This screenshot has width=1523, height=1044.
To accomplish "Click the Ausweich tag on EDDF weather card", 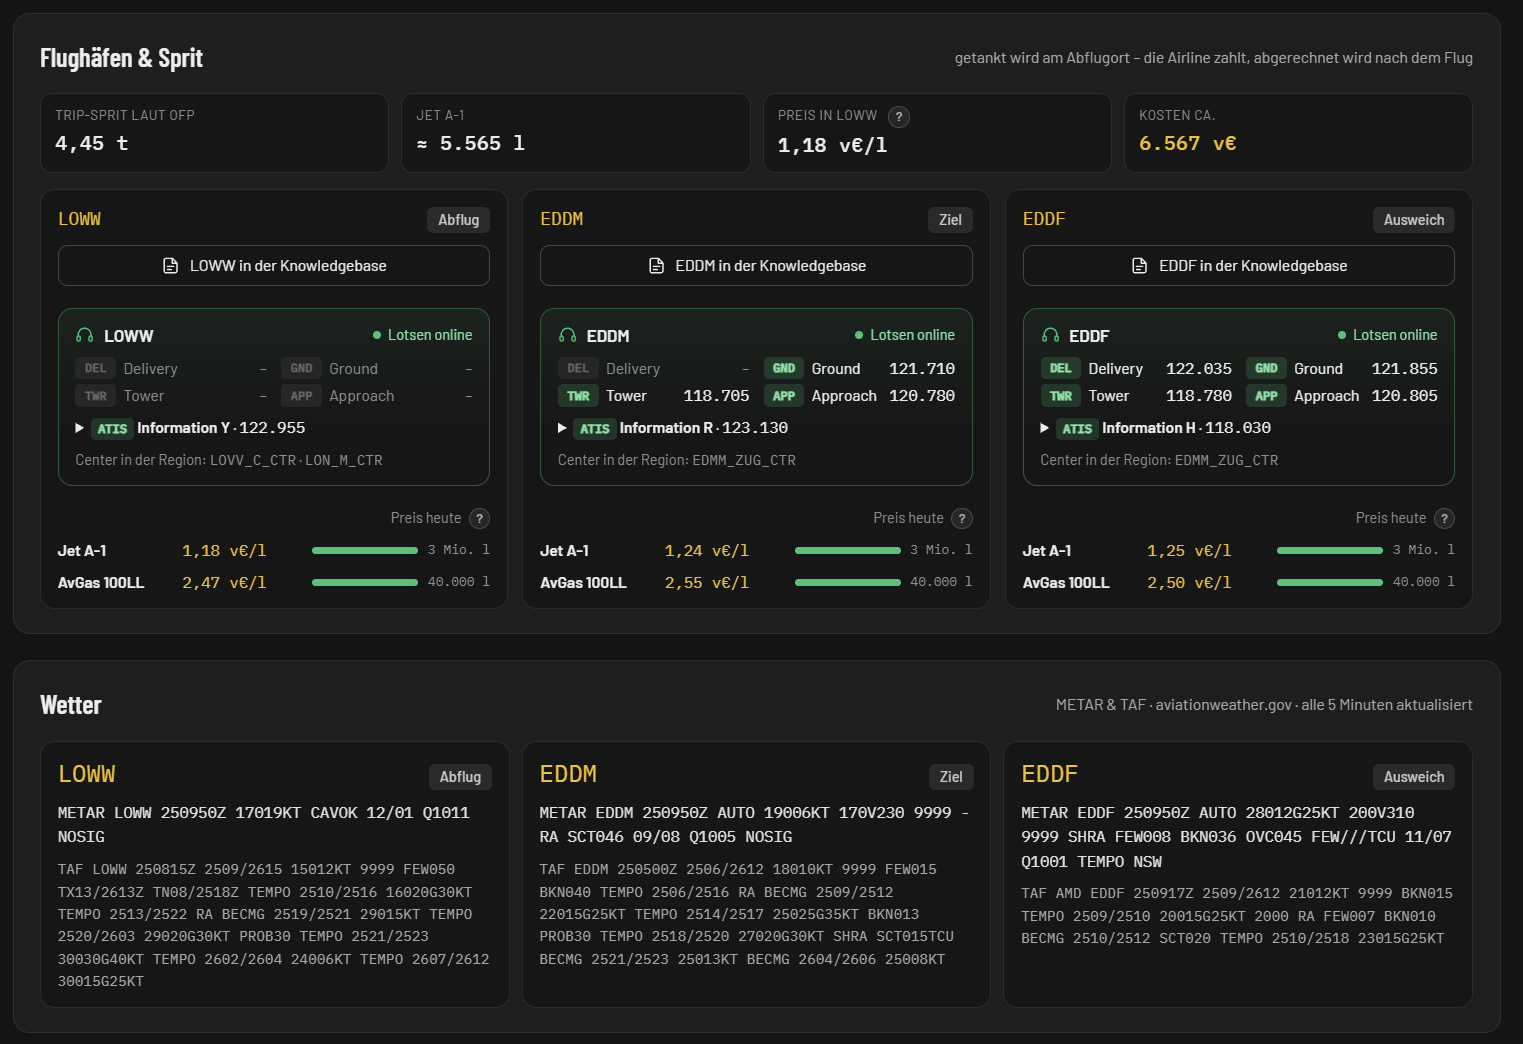I will pos(1414,777).
